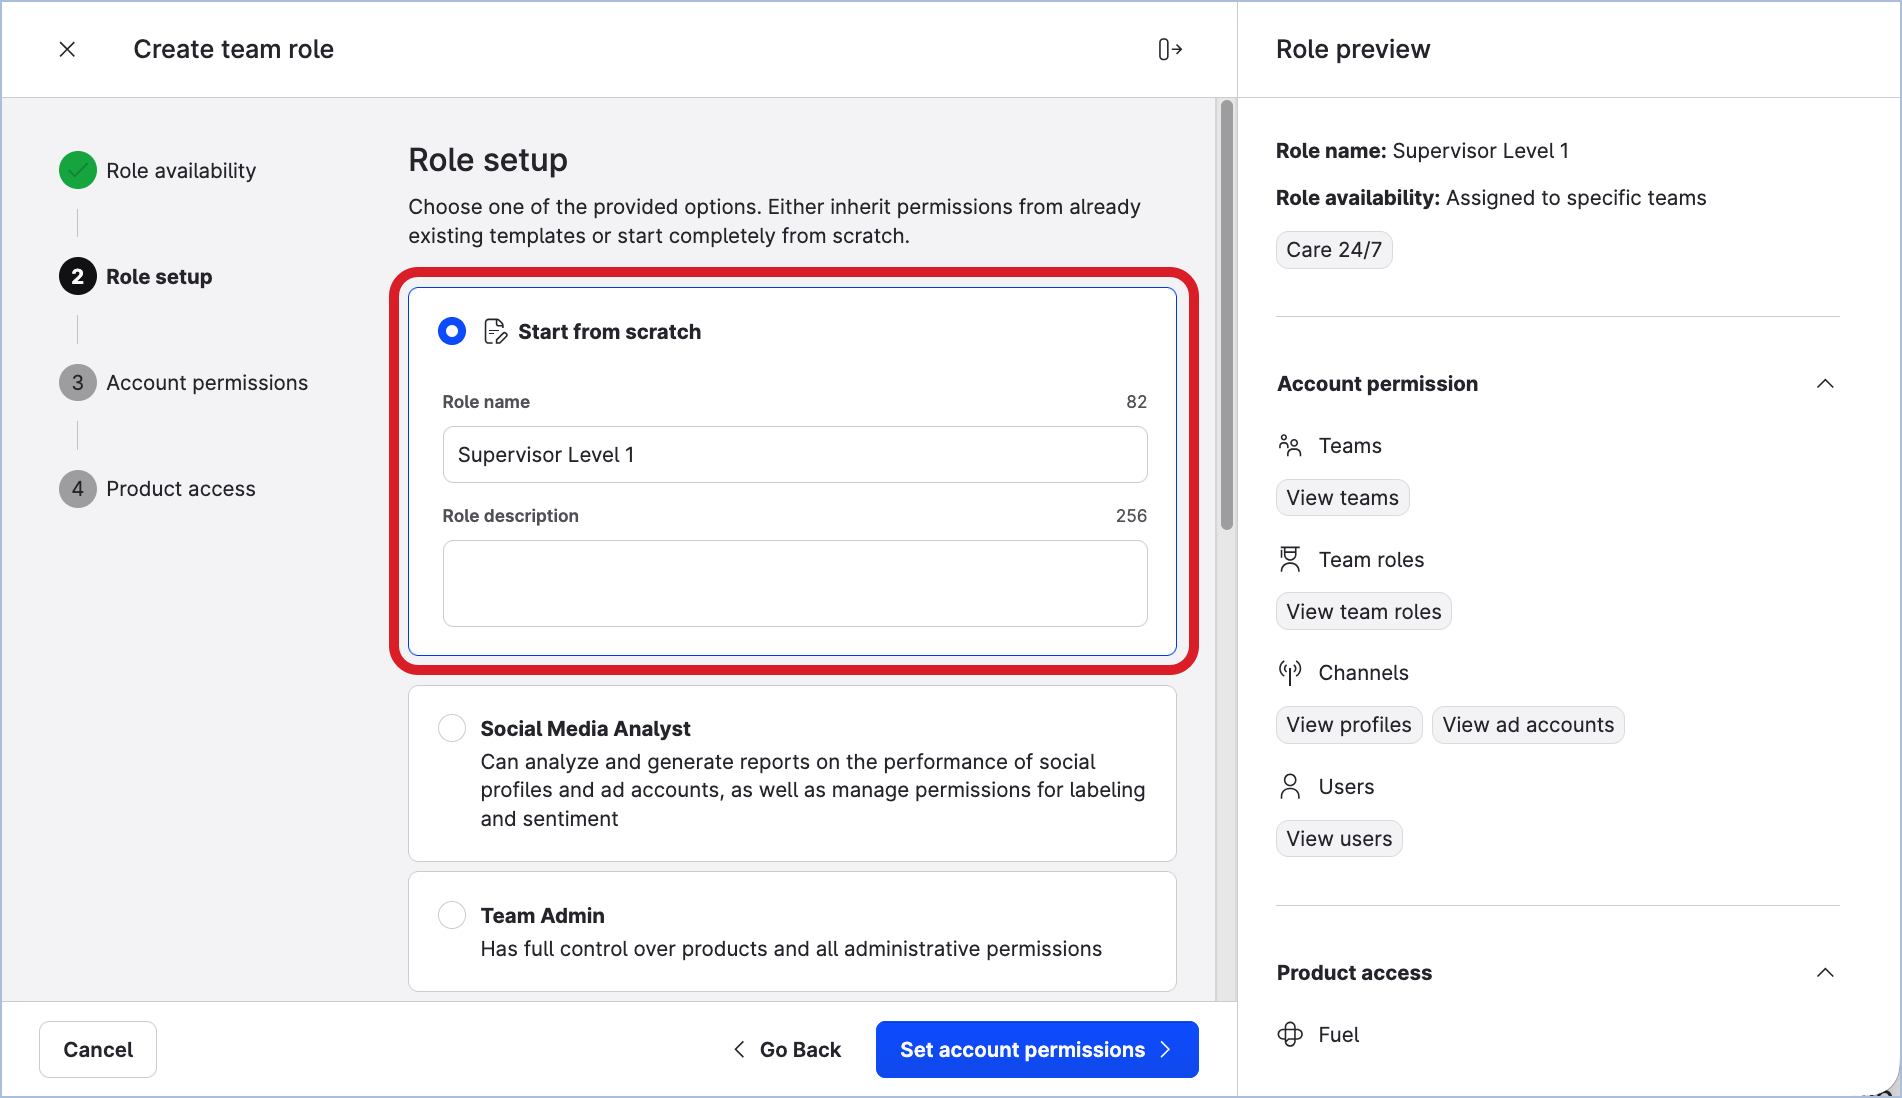Go to Account permissions step
The image size is (1902, 1098).
206,383
